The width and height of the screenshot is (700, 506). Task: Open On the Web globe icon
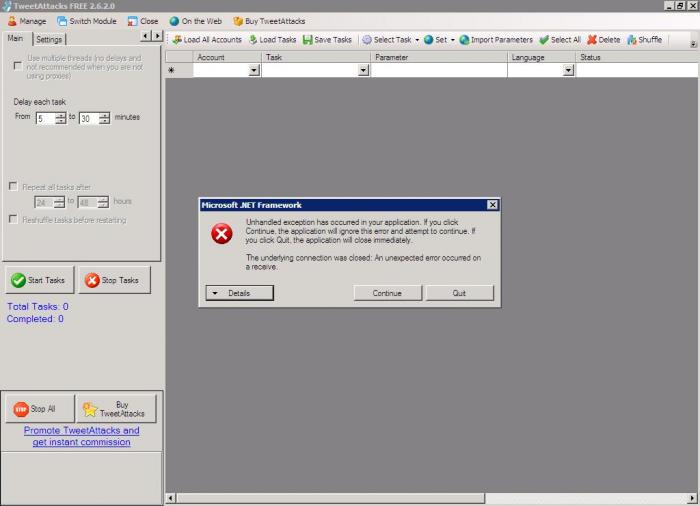[x=174, y=21]
